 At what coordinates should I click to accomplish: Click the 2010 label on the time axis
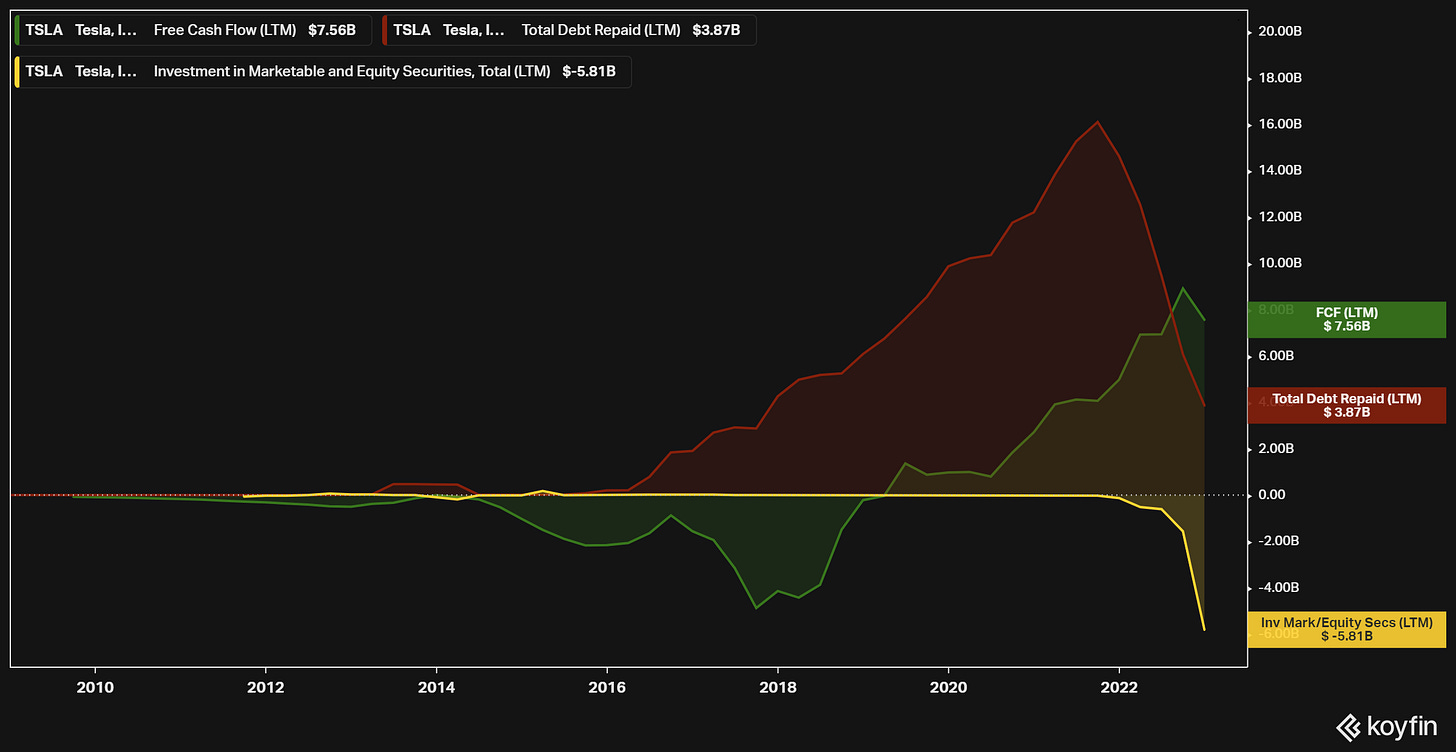coord(94,687)
